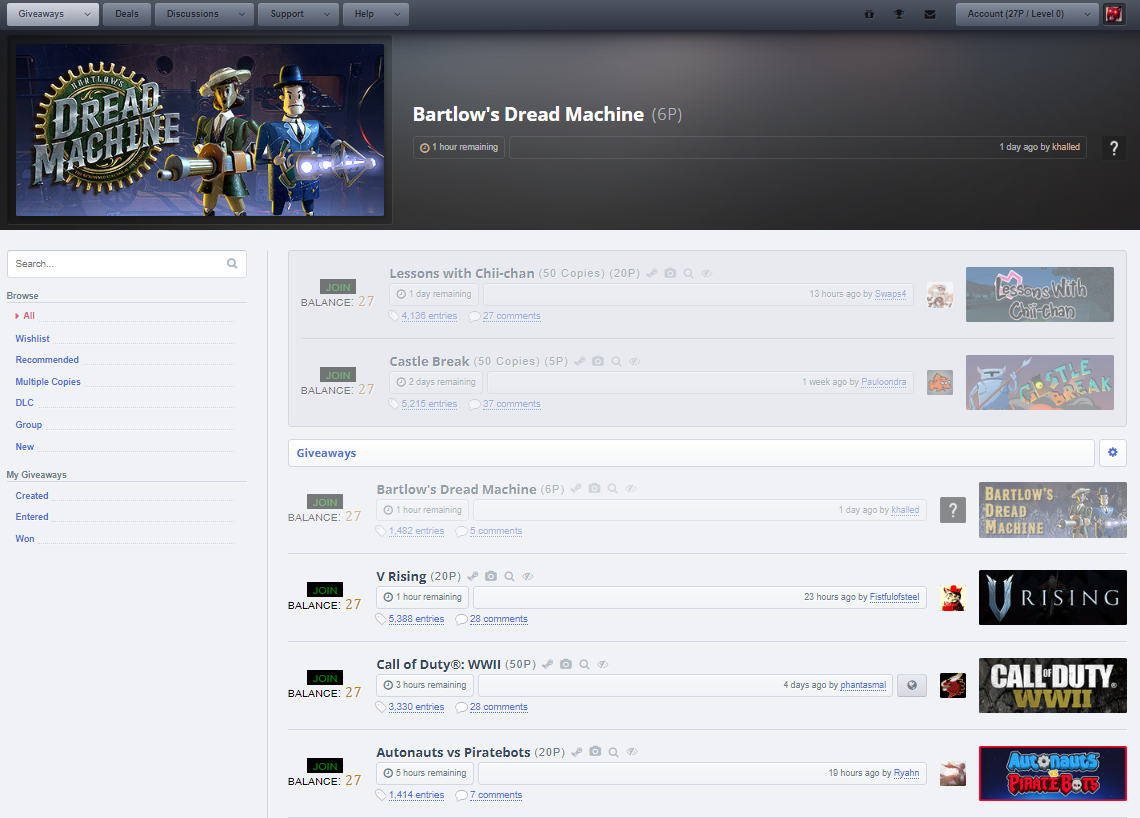
Task: Click the camera icon for Lessons with Chii-chan
Action: click(670, 273)
